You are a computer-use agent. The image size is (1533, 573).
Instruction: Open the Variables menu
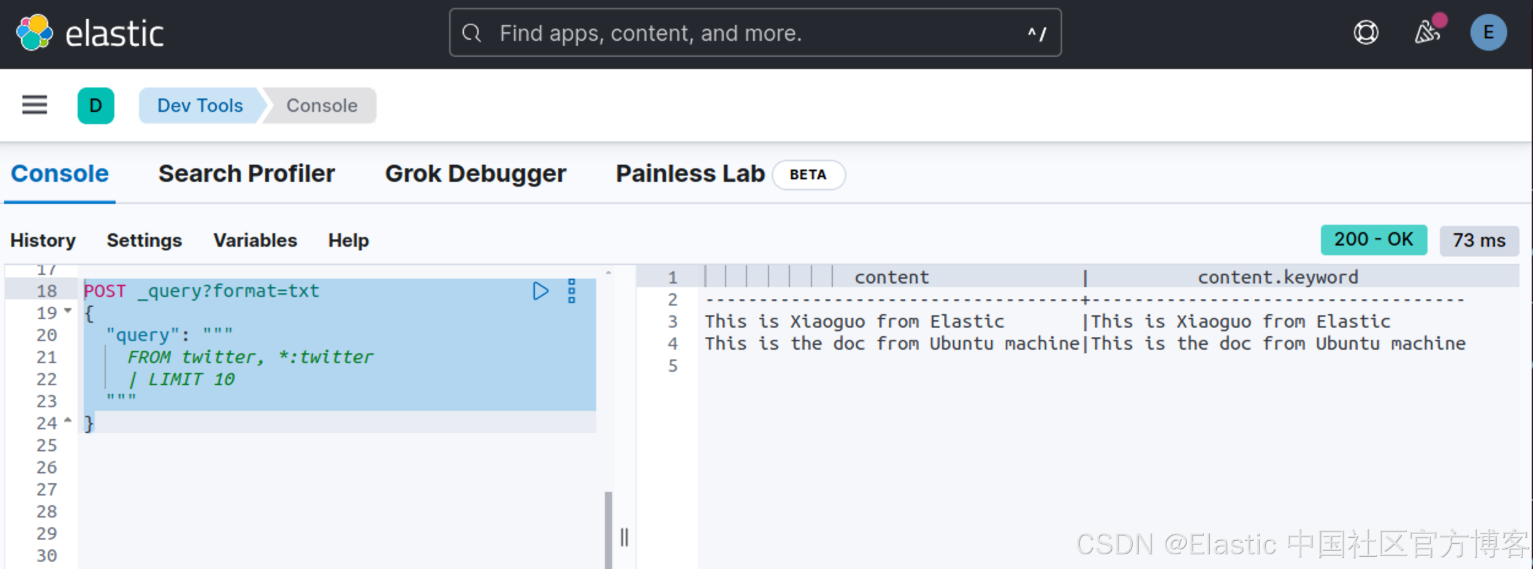pos(255,240)
